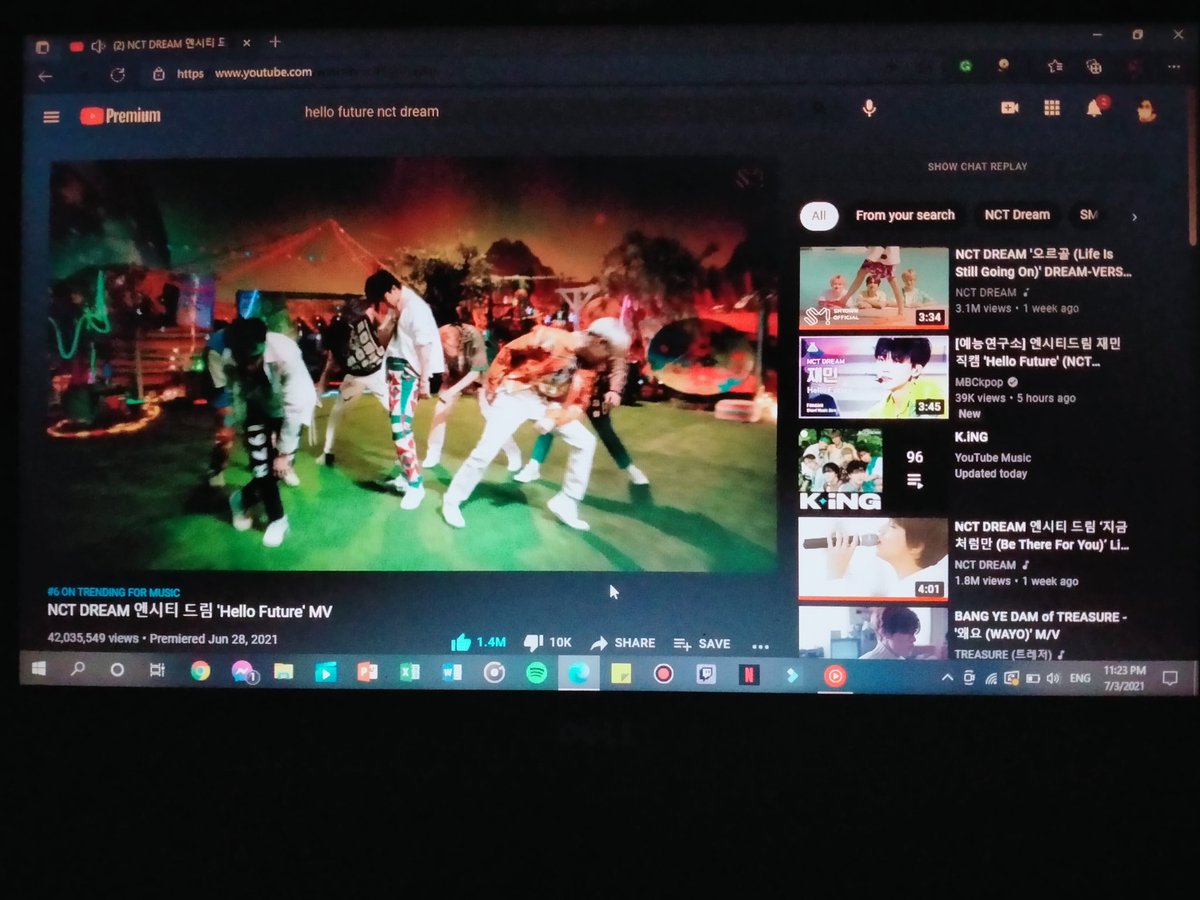This screenshot has width=1200, height=900.
Task: Open Windows search from the taskbar
Action: pyautogui.click(x=78, y=671)
